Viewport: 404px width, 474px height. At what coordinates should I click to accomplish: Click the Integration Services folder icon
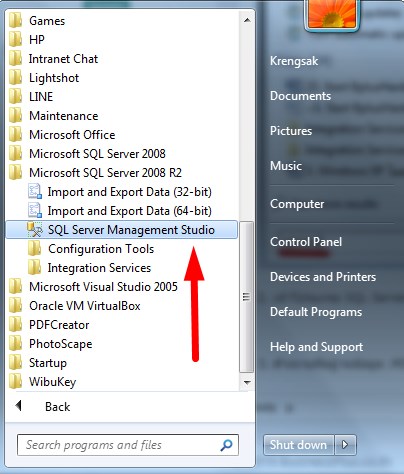[35, 268]
